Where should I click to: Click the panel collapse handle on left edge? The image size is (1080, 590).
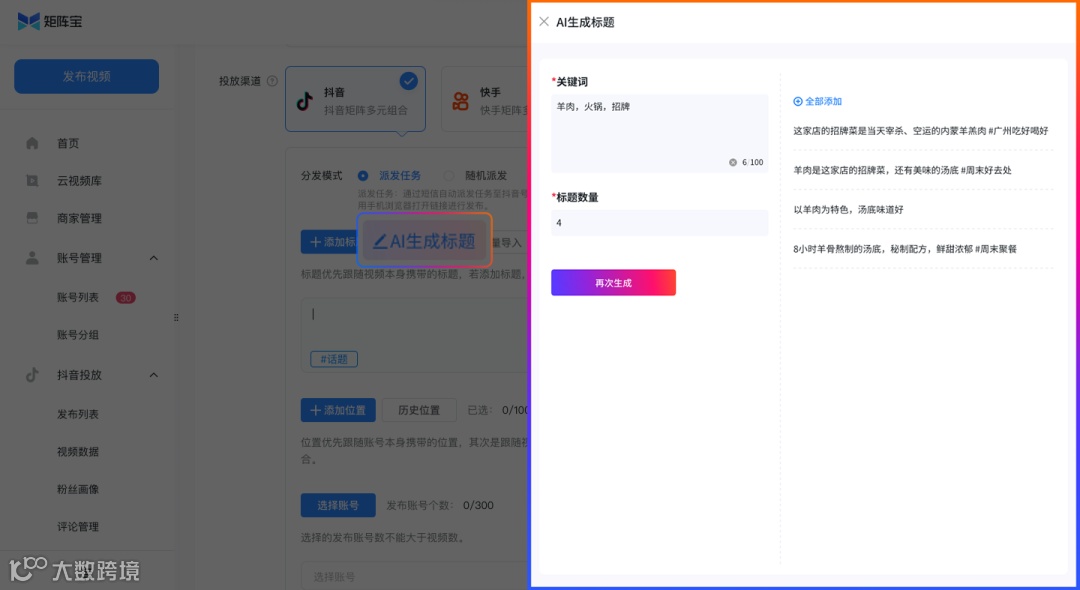(x=175, y=317)
